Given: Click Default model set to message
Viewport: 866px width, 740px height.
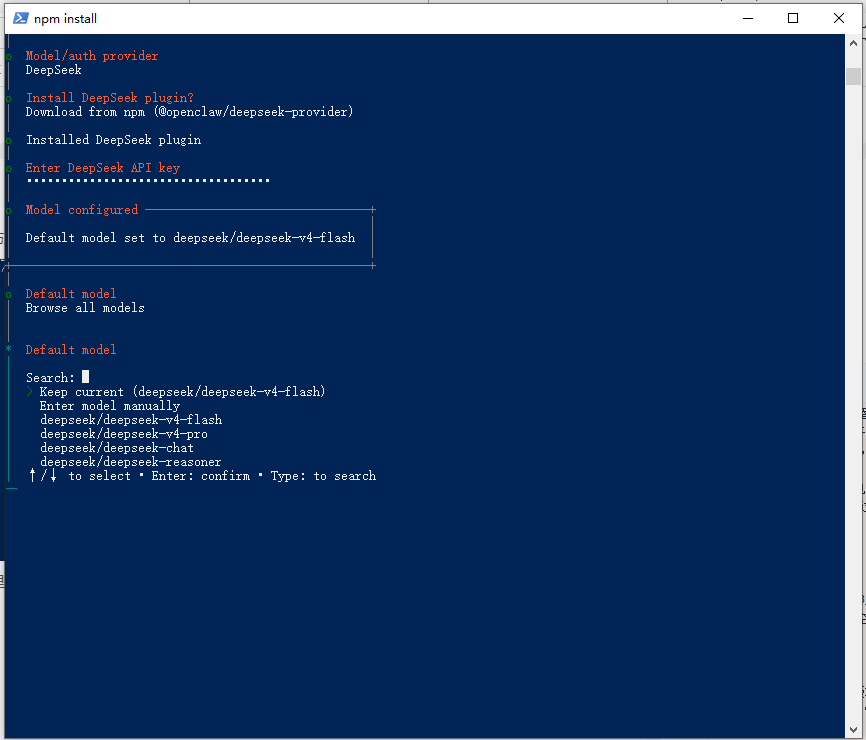Looking at the screenshot, I should point(190,238).
